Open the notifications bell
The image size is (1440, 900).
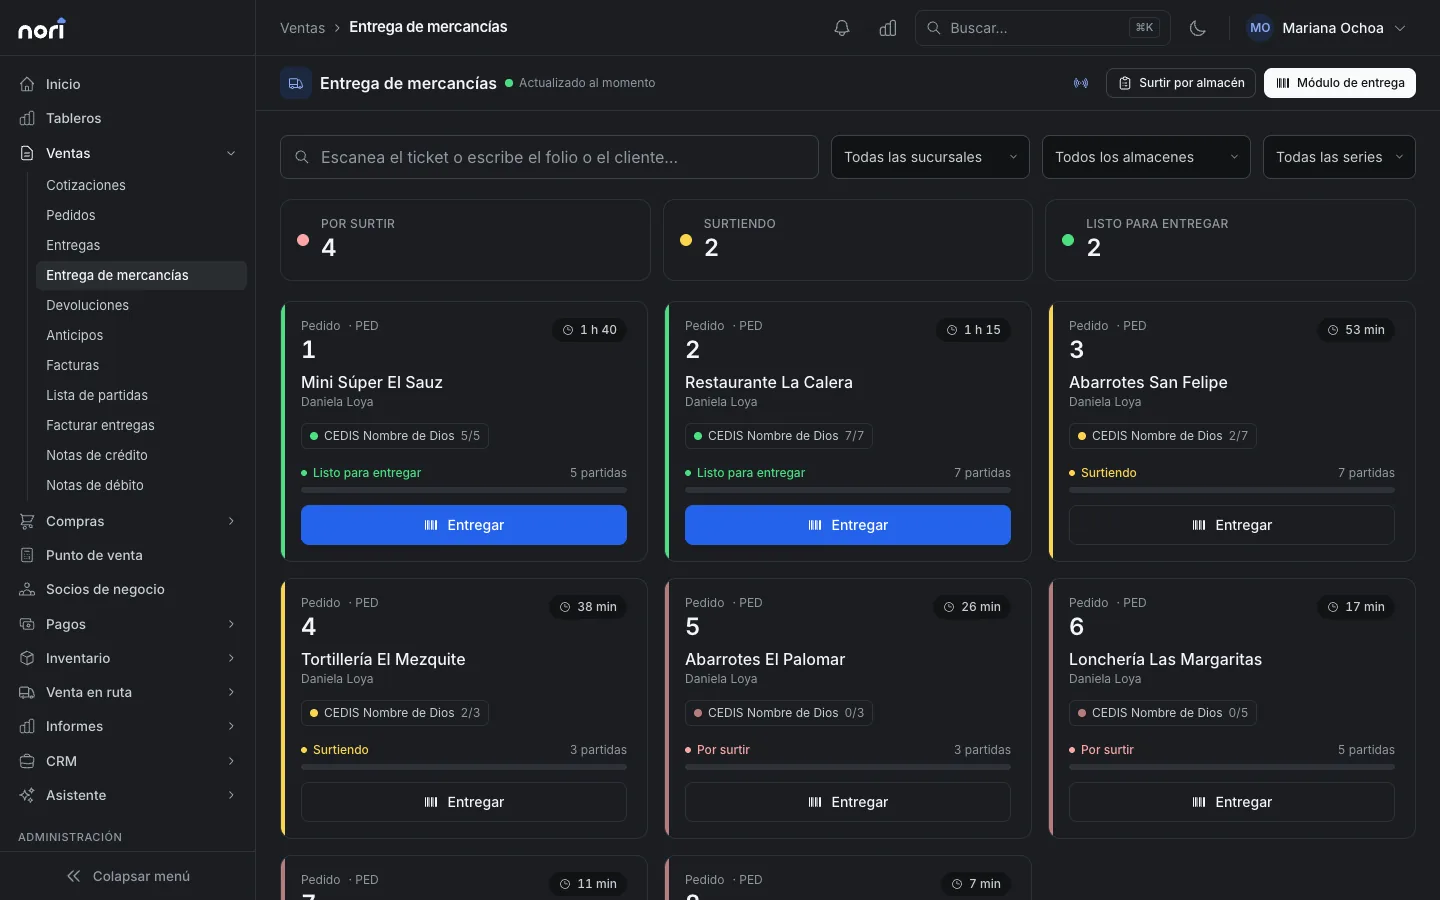coord(842,28)
